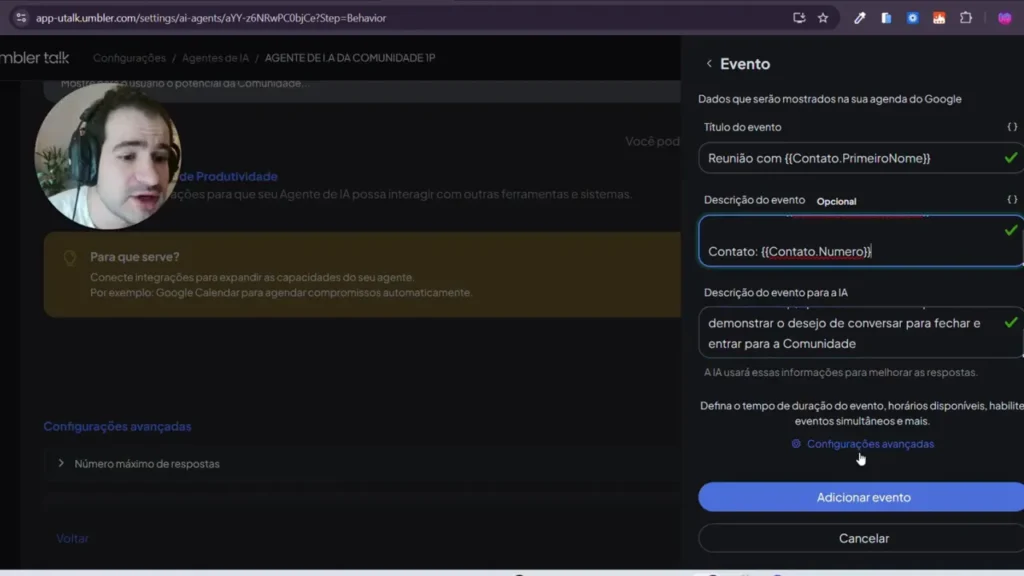
Task: Open the blue gear extension icon
Action: point(912,18)
